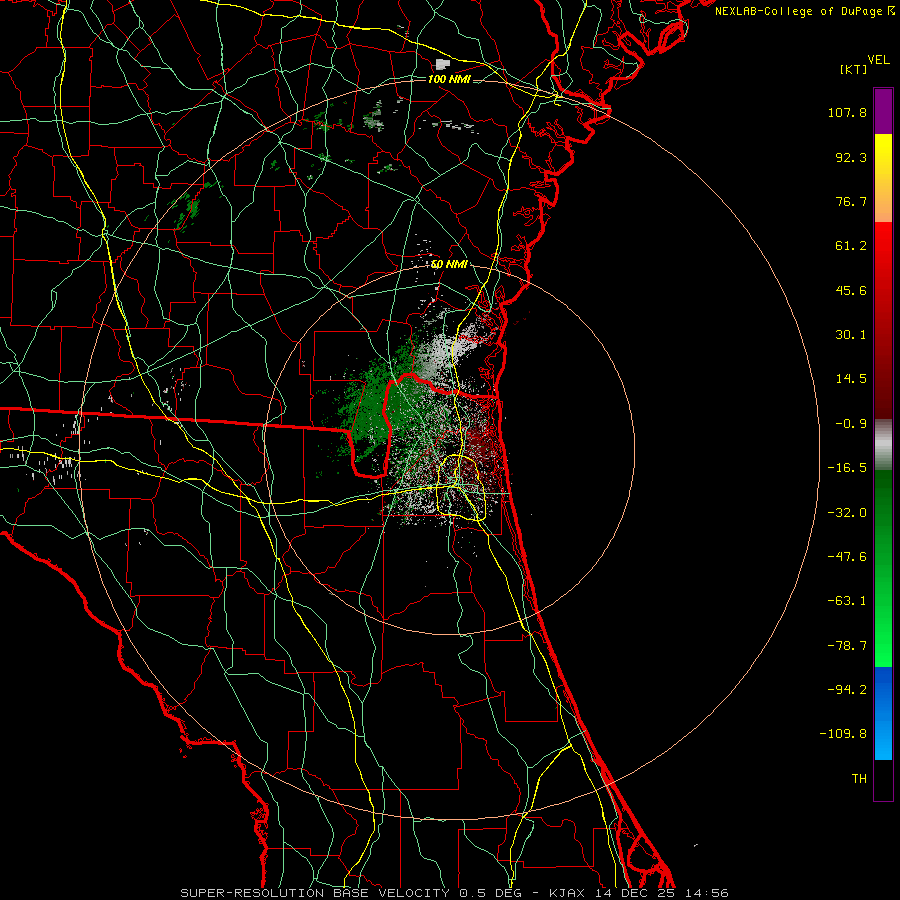900x900 pixels.
Task: Click the VEL legend heading
Action: (878, 60)
